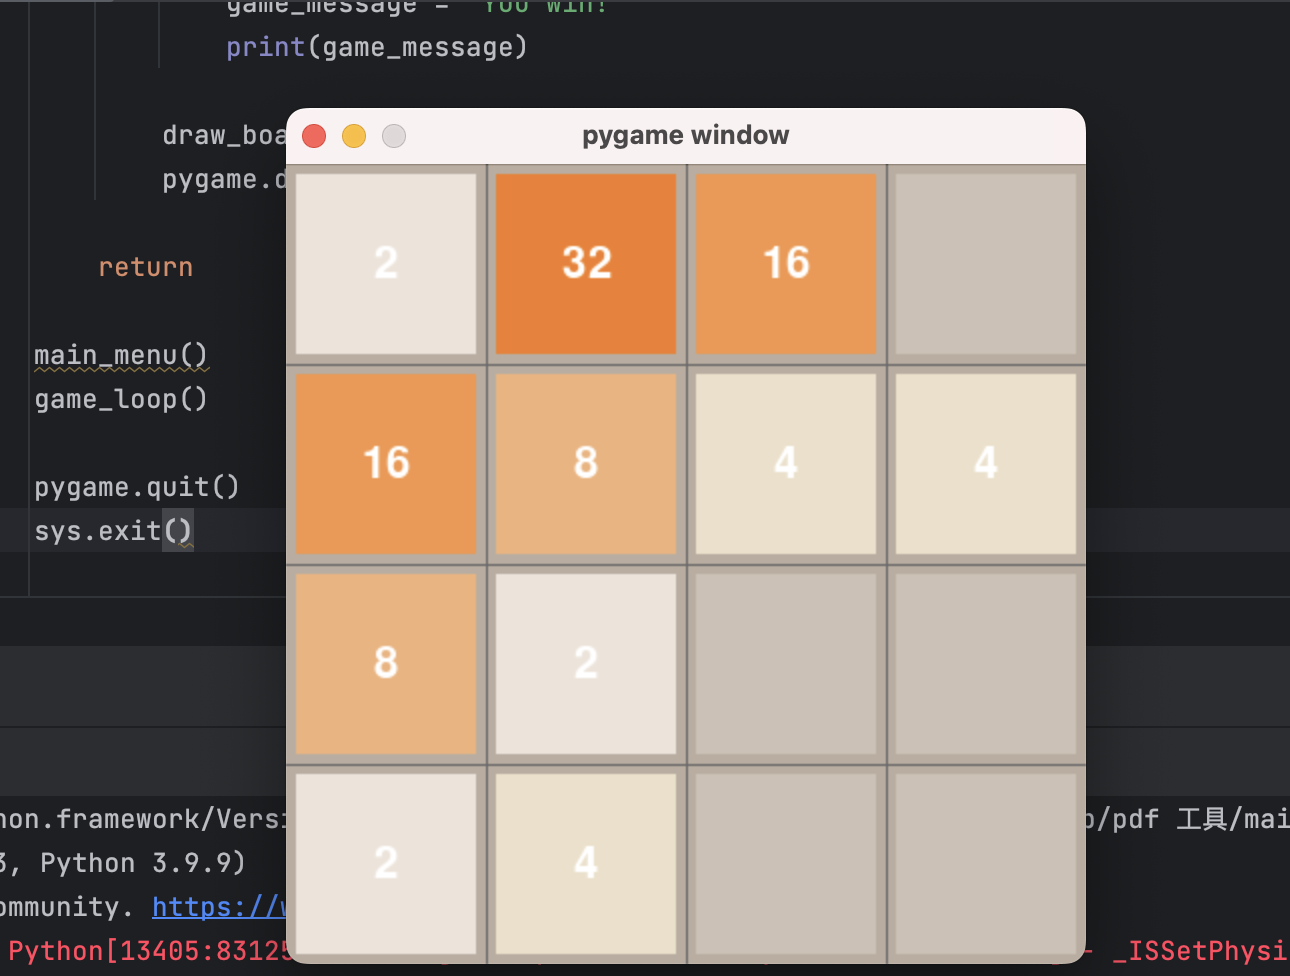
Task: Click the empty cell at top row's end
Action: (x=986, y=264)
